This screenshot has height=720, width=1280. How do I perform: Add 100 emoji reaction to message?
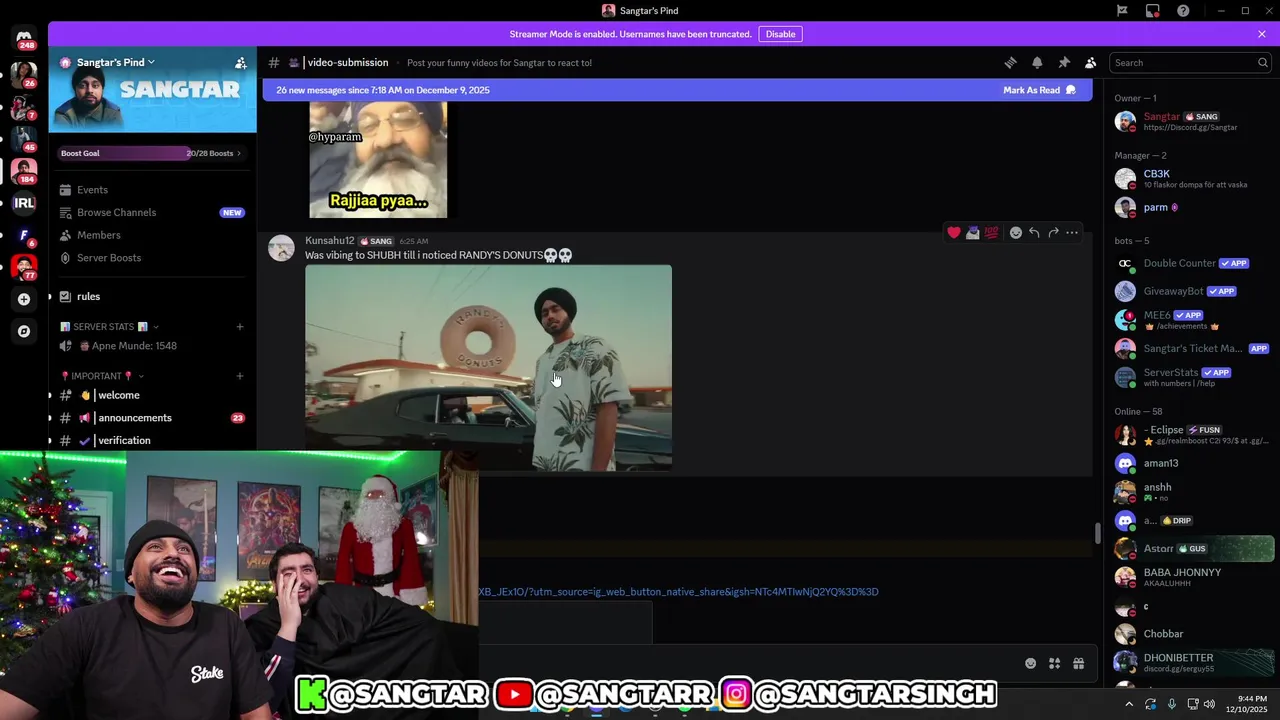pos(991,233)
